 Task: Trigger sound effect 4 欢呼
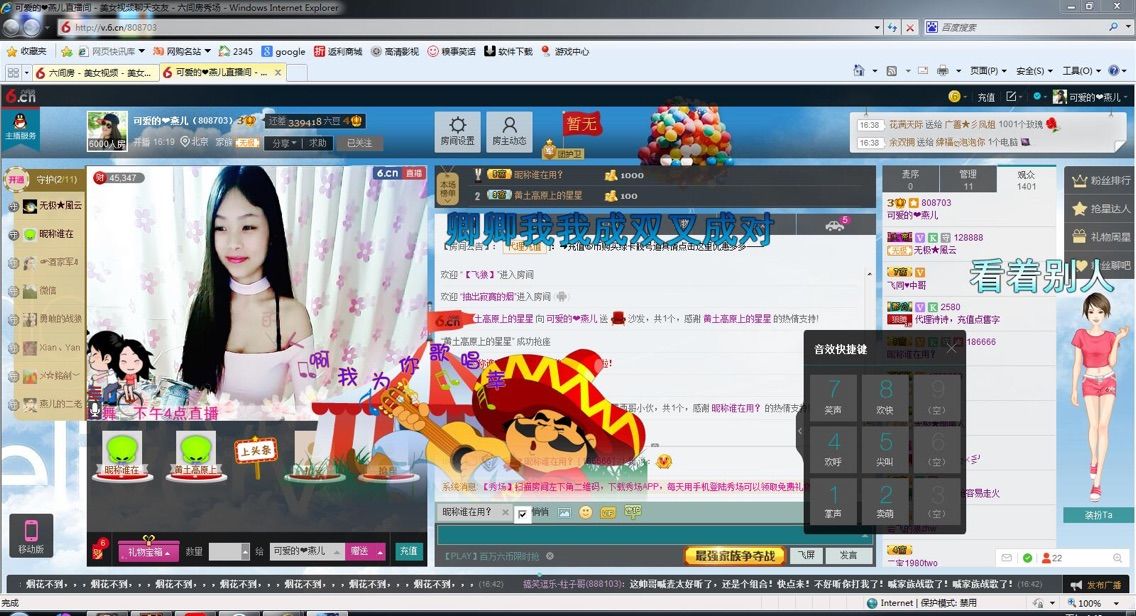[834, 449]
